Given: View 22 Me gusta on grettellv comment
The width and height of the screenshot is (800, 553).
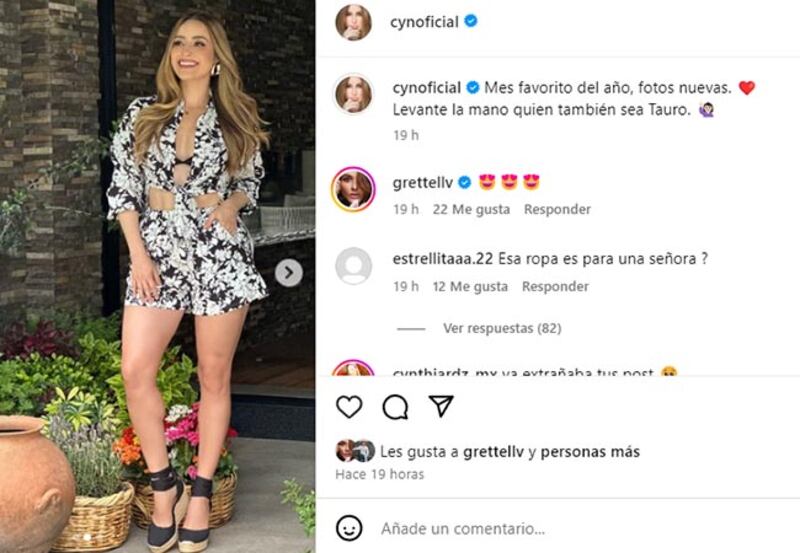Looking at the screenshot, I should [471, 209].
